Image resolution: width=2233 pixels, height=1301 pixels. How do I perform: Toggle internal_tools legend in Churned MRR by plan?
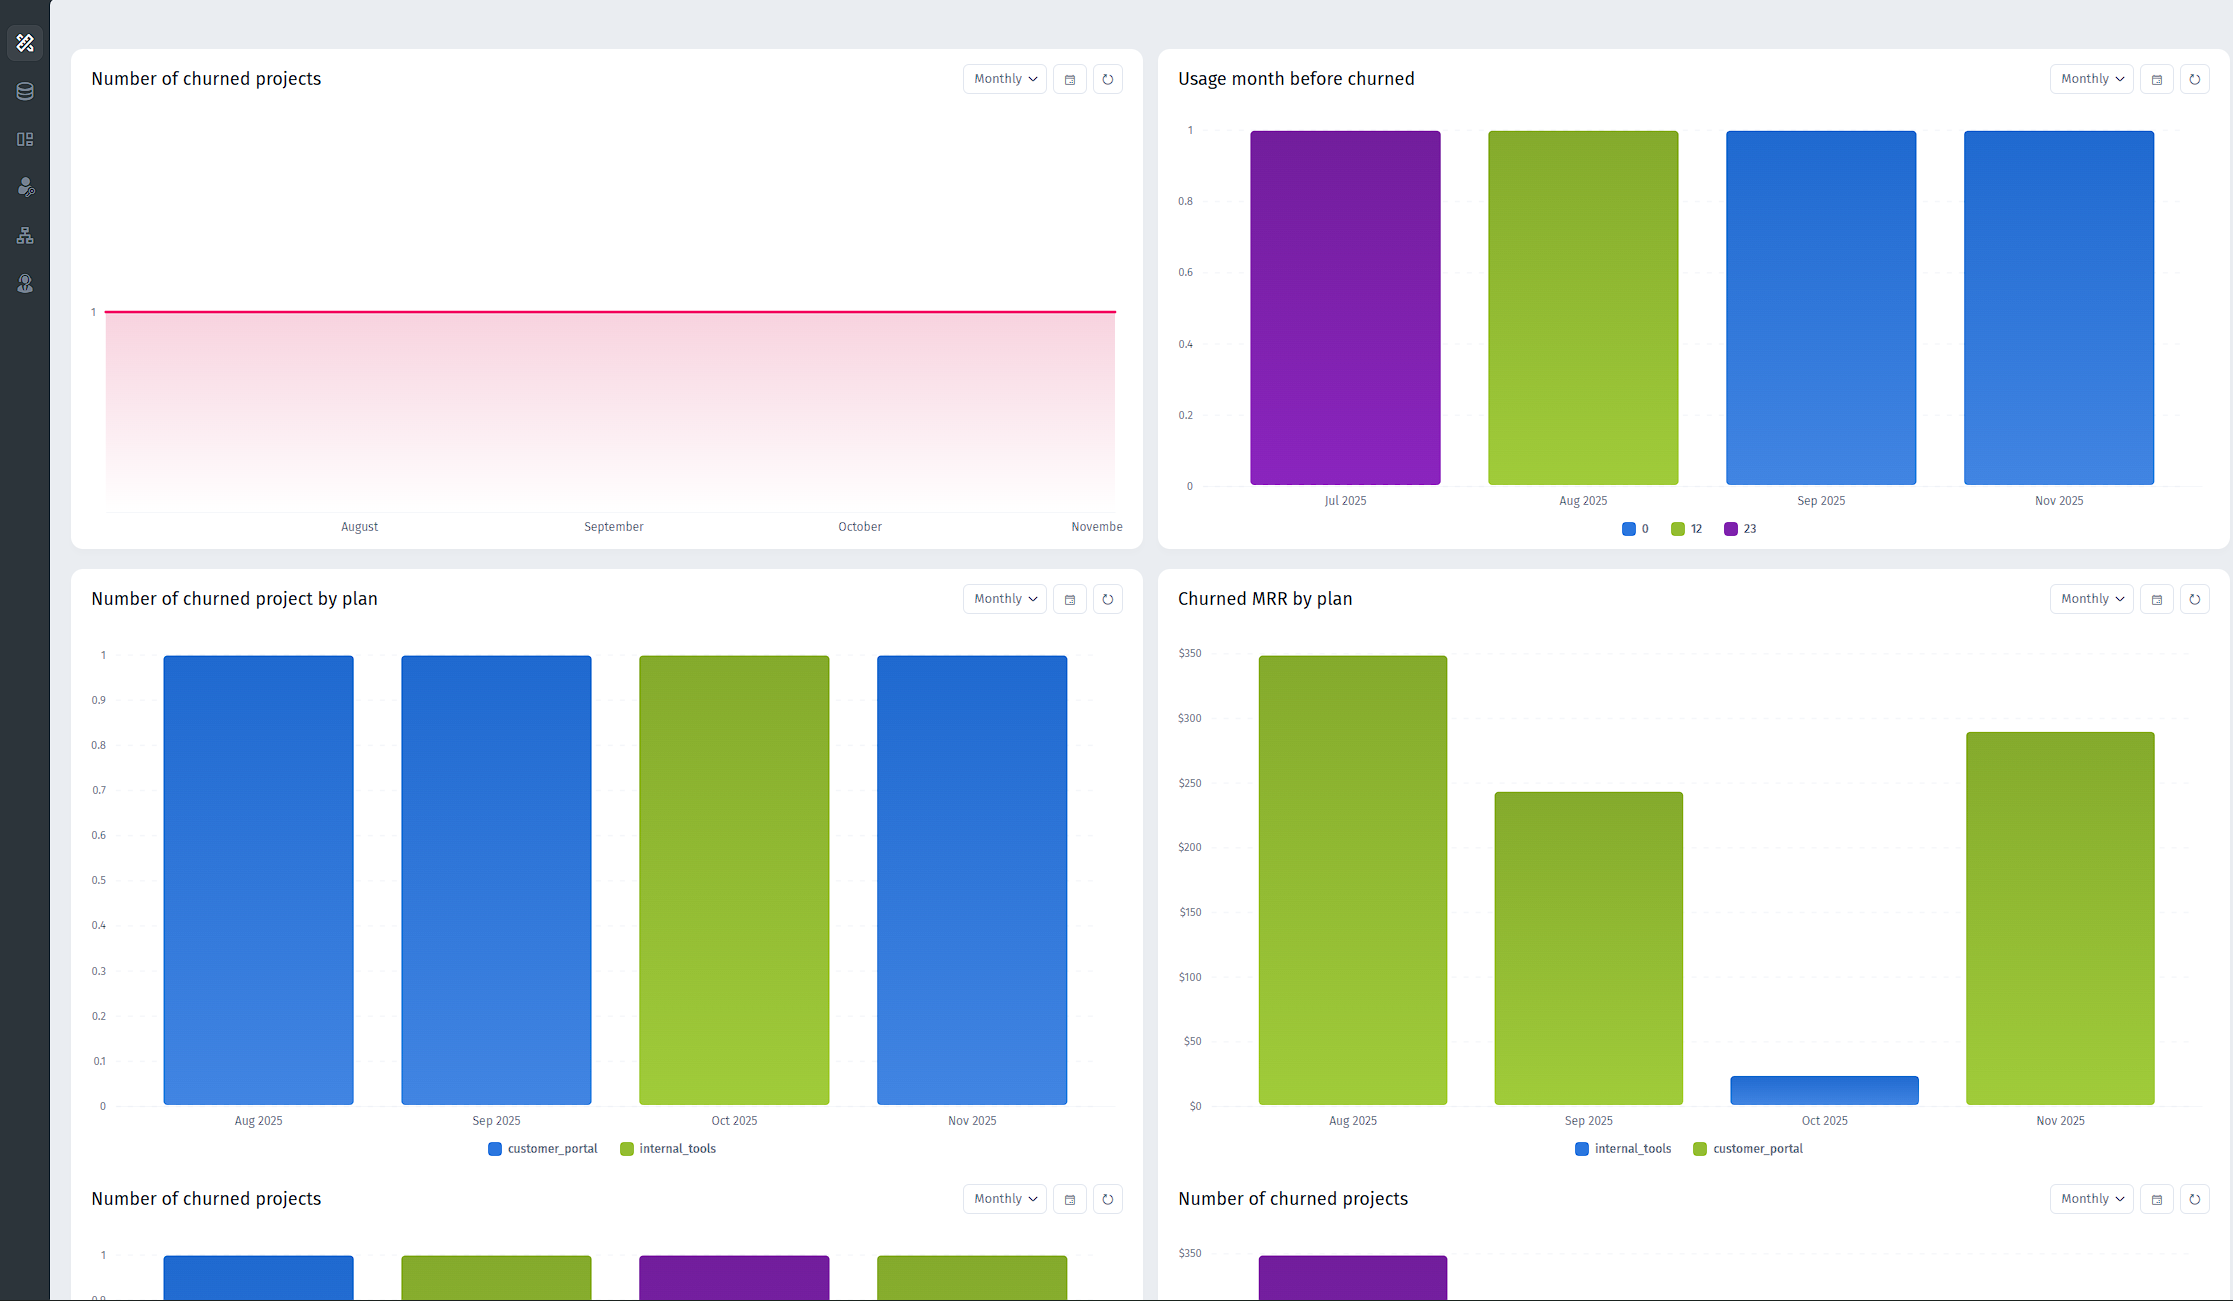click(x=1623, y=1149)
